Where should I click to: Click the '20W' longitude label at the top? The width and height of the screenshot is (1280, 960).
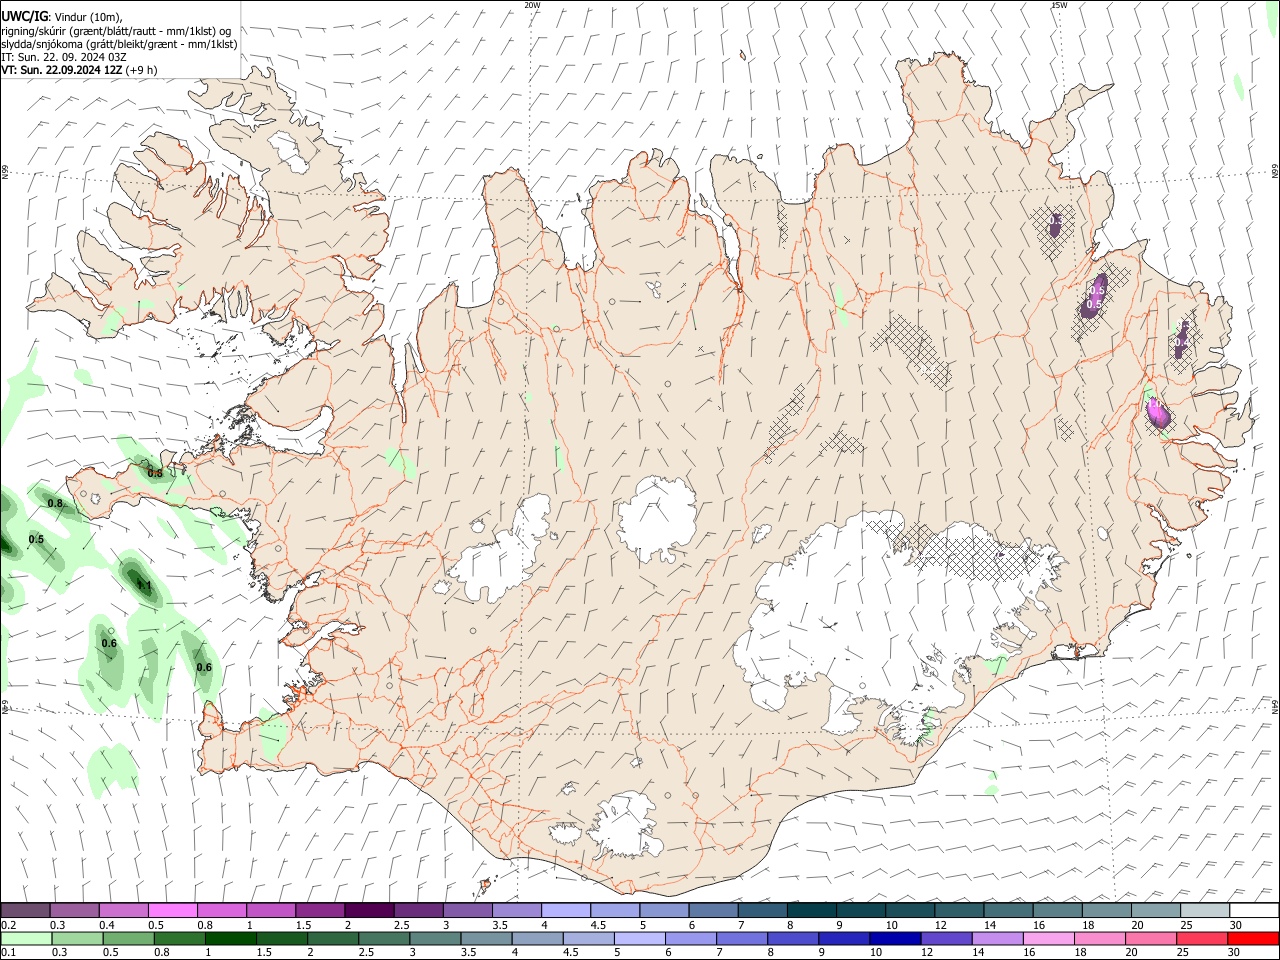click(532, 5)
